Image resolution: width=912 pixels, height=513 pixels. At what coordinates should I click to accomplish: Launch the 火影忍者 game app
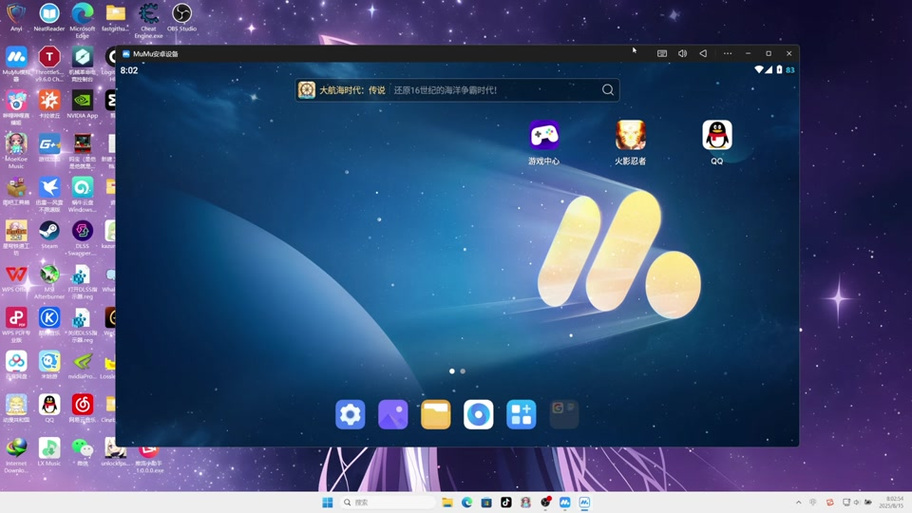630,136
